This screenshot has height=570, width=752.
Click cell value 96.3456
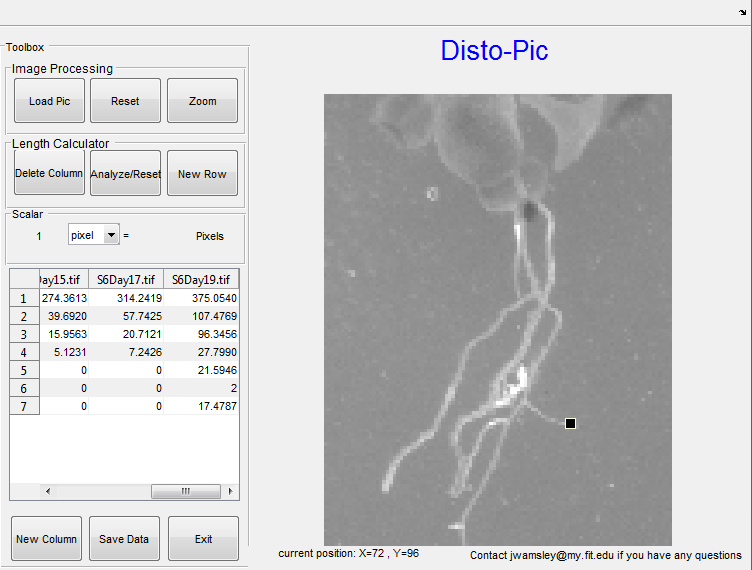click(x=201, y=334)
